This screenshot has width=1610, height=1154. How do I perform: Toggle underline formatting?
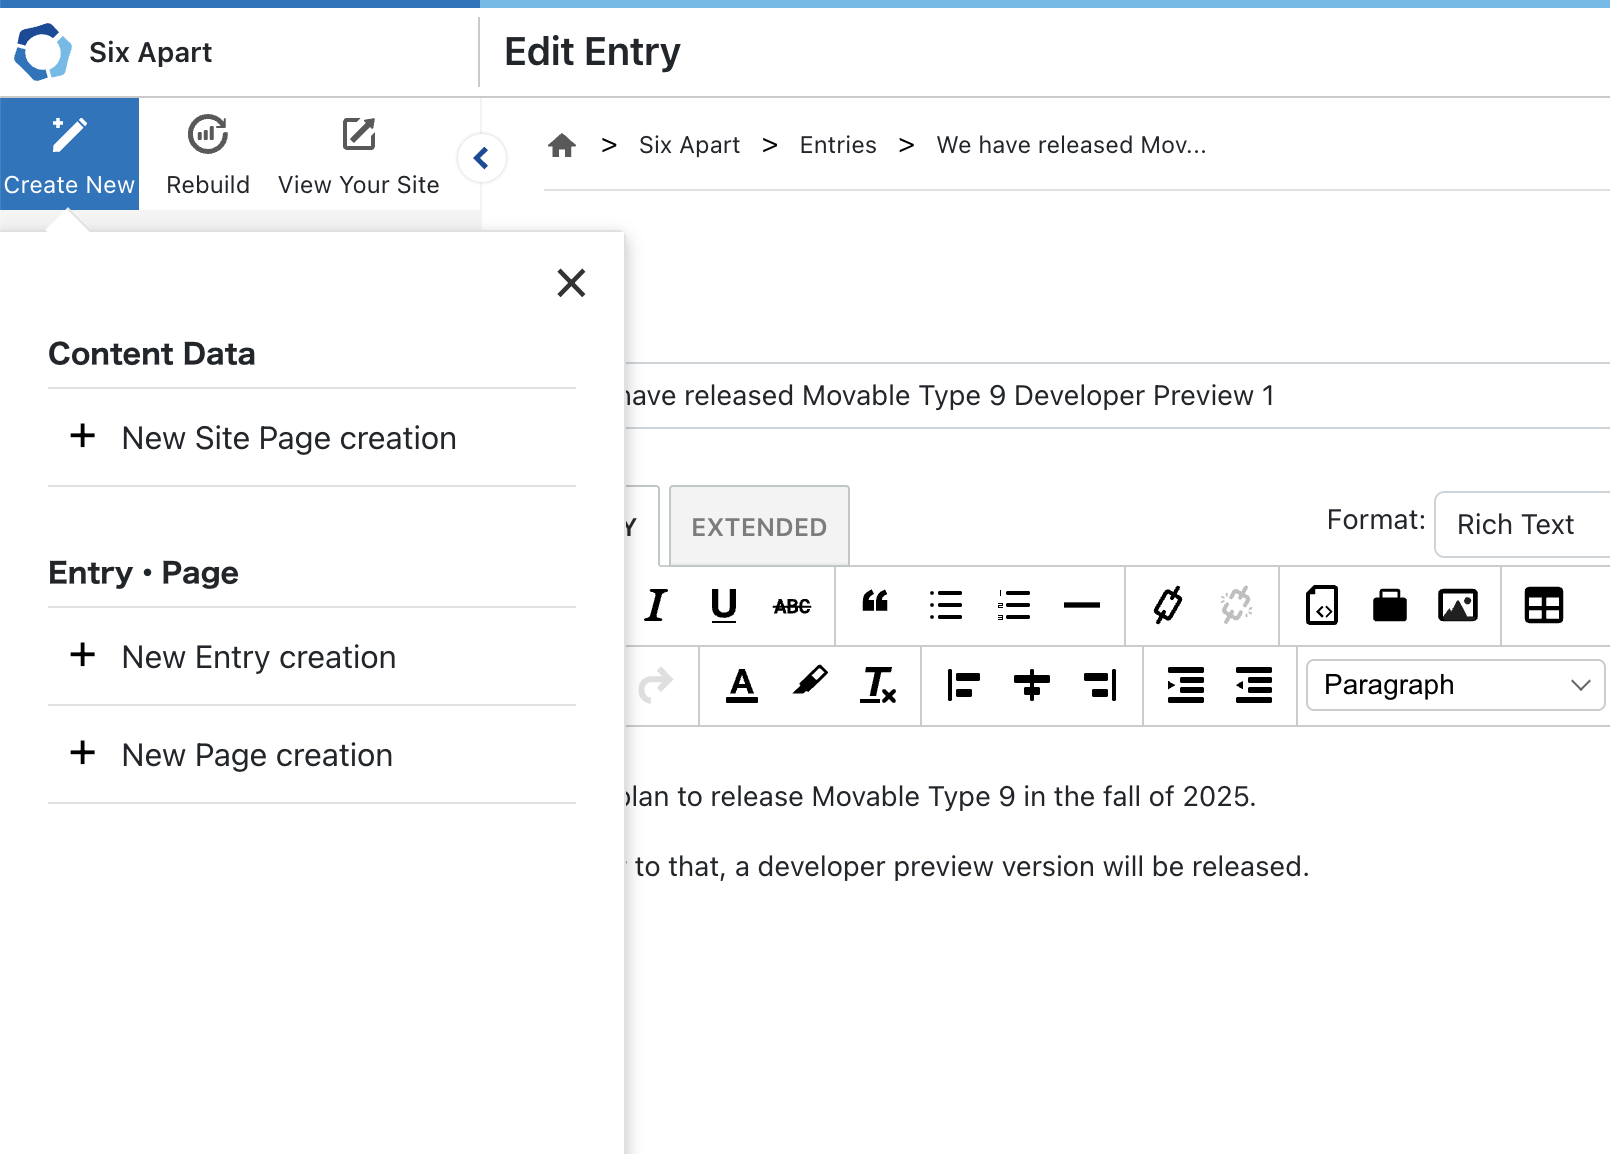724,605
